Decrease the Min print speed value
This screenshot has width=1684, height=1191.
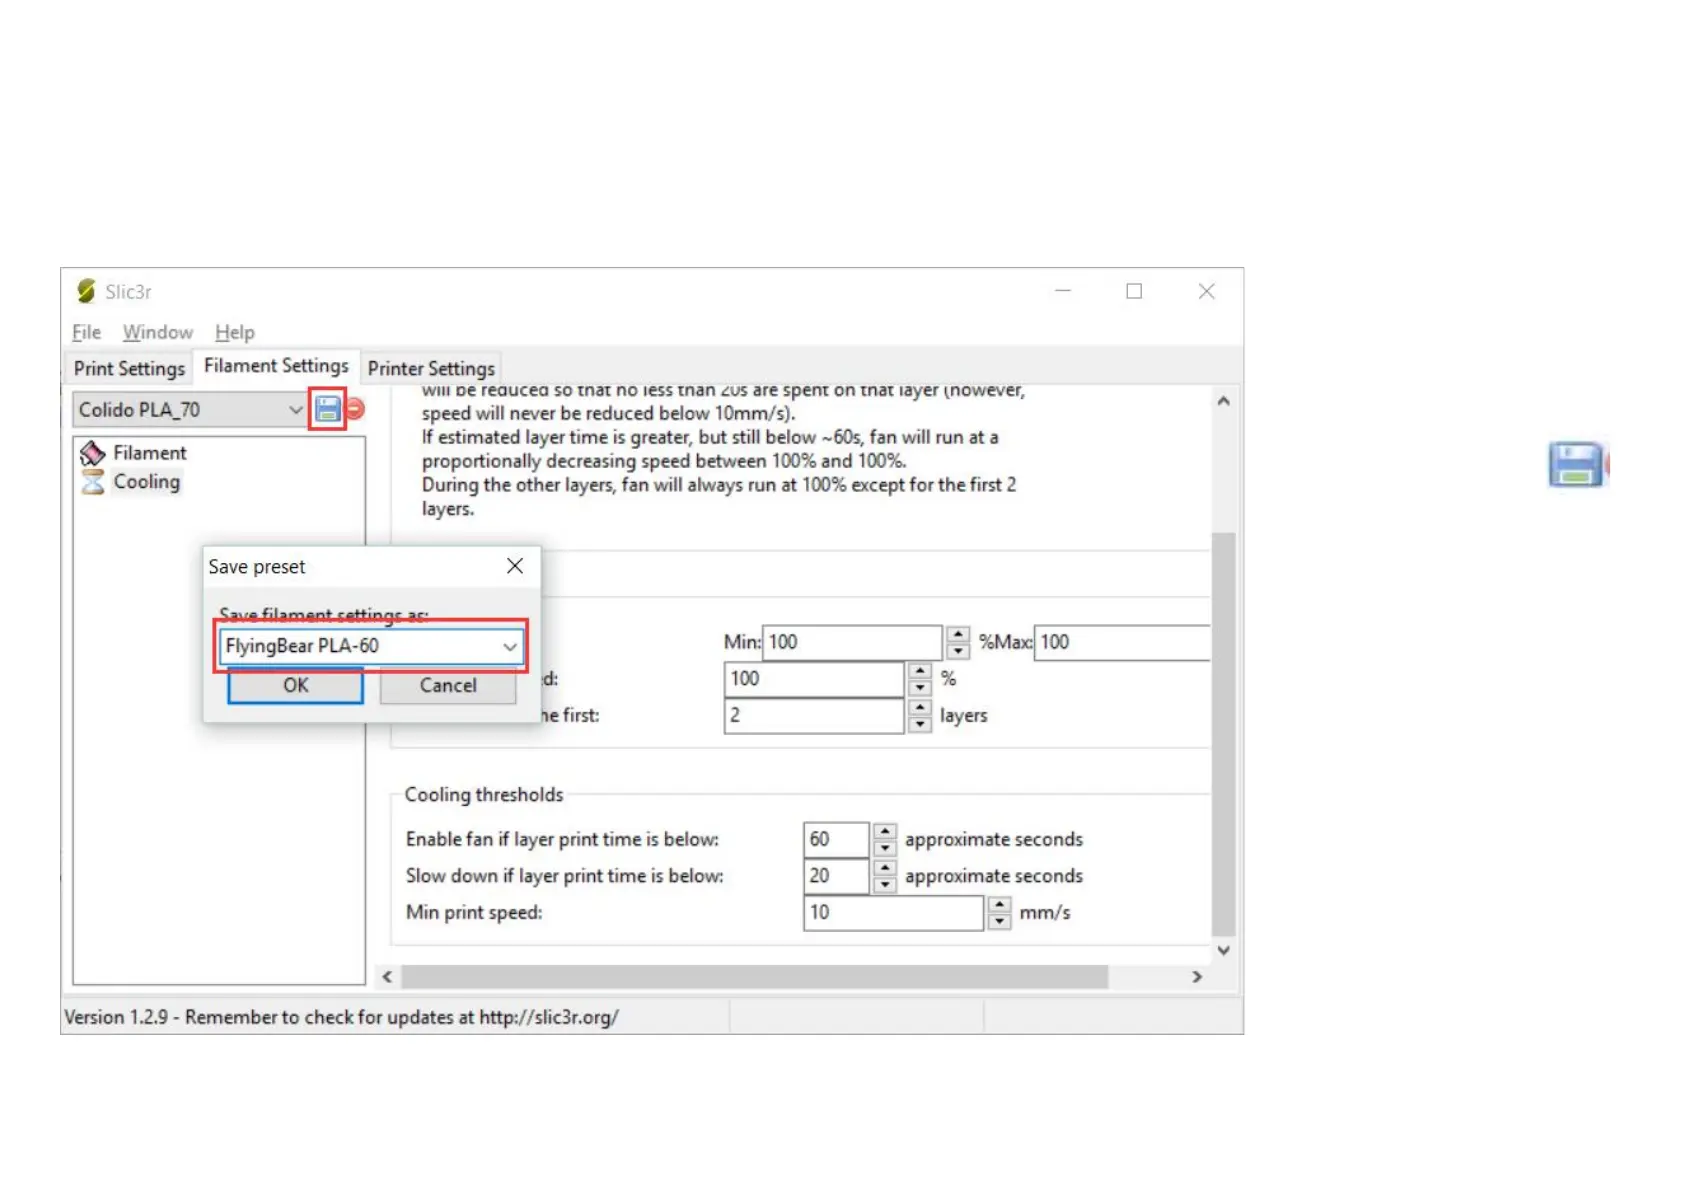coord(999,921)
